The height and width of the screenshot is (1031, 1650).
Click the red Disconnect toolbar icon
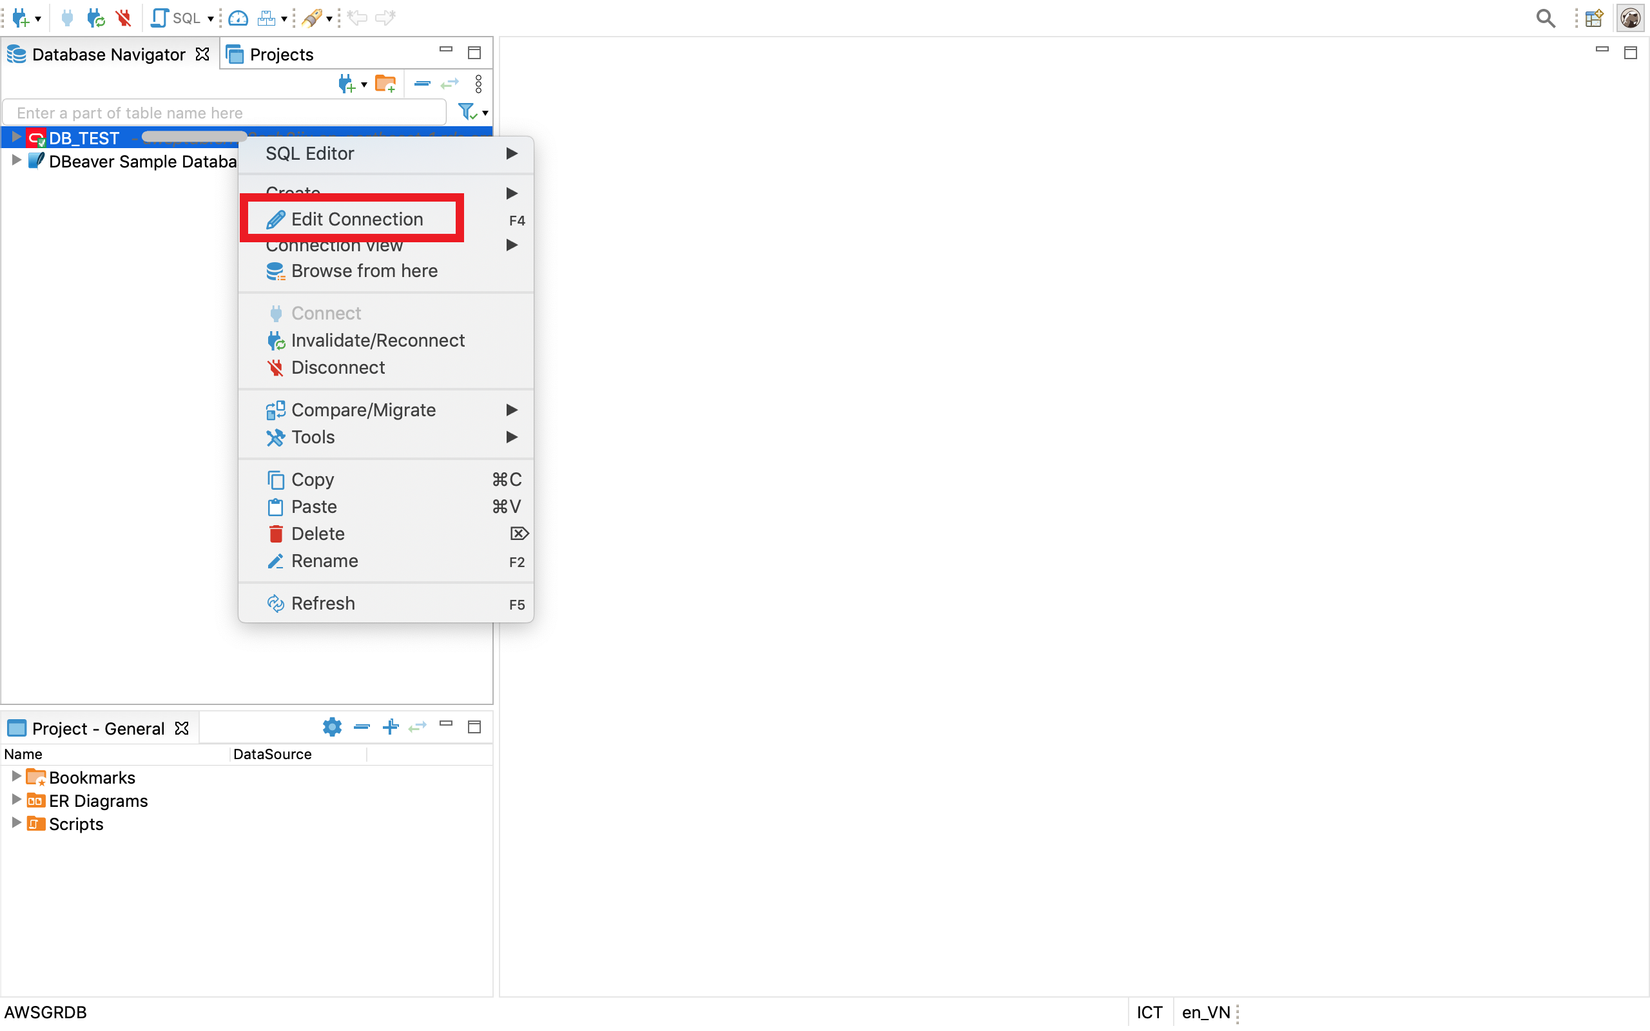[x=124, y=18]
